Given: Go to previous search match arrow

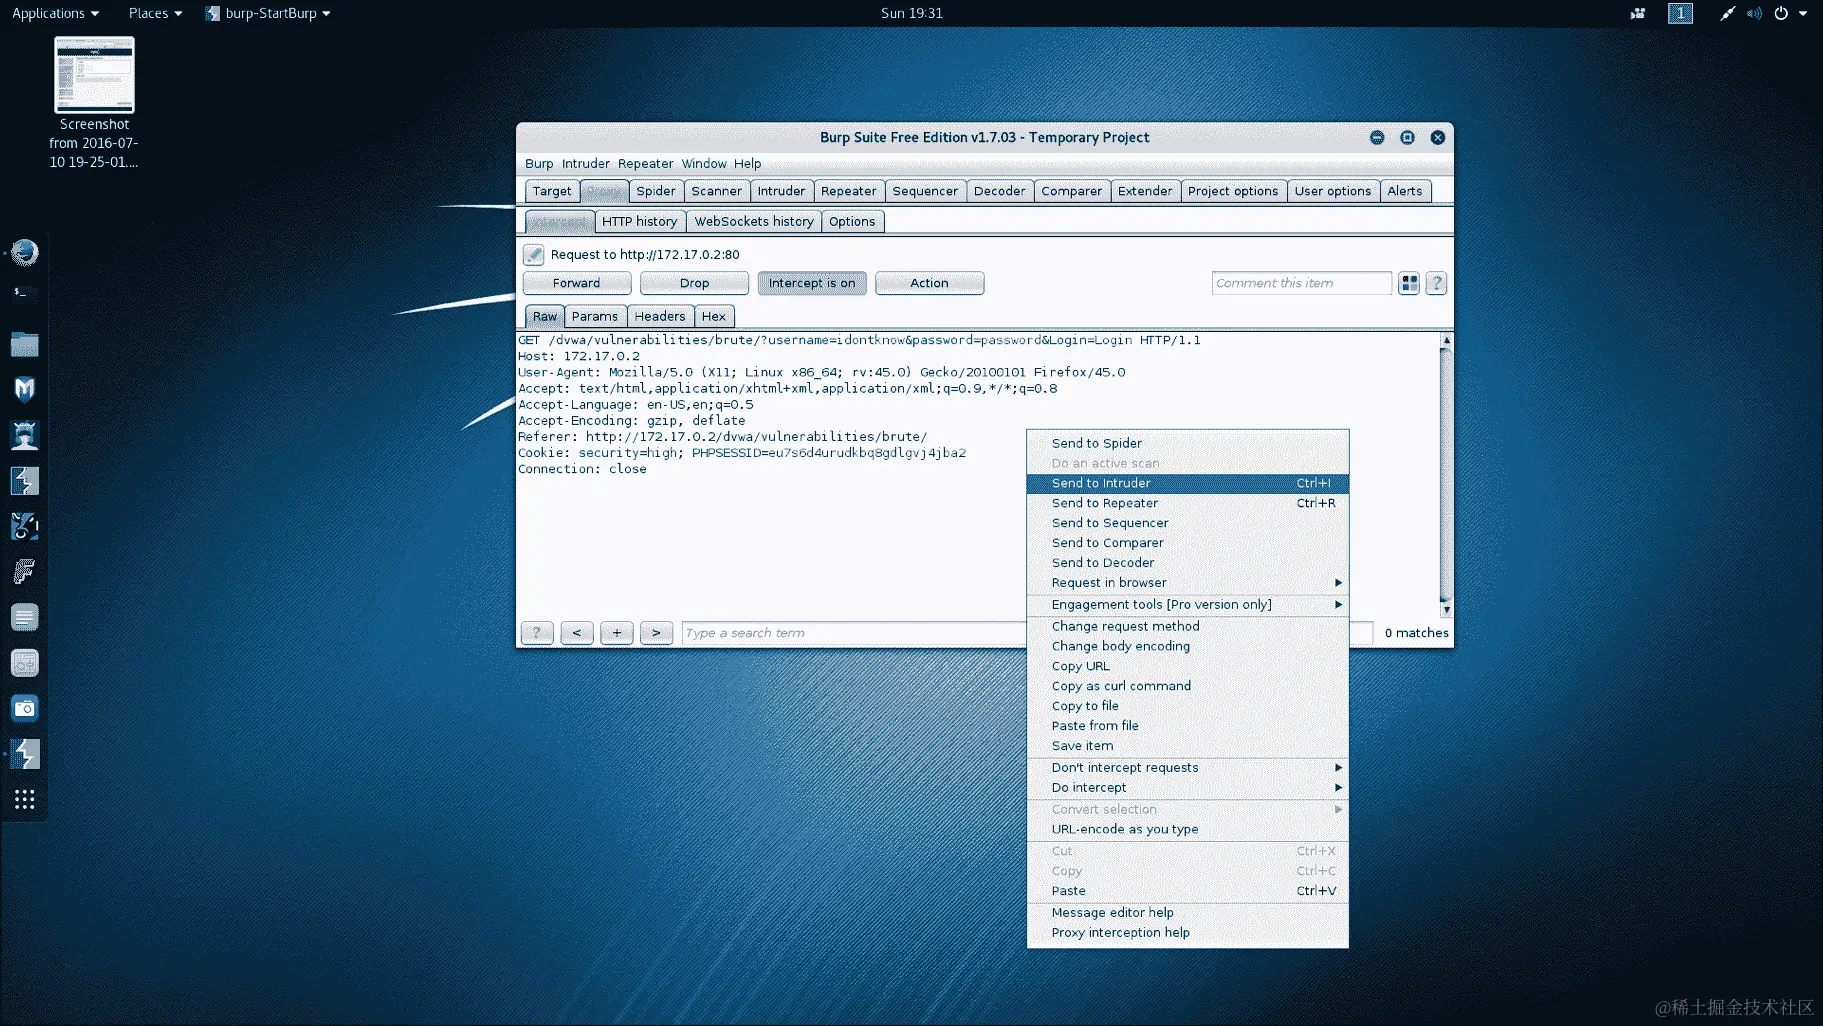Looking at the screenshot, I should [577, 633].
